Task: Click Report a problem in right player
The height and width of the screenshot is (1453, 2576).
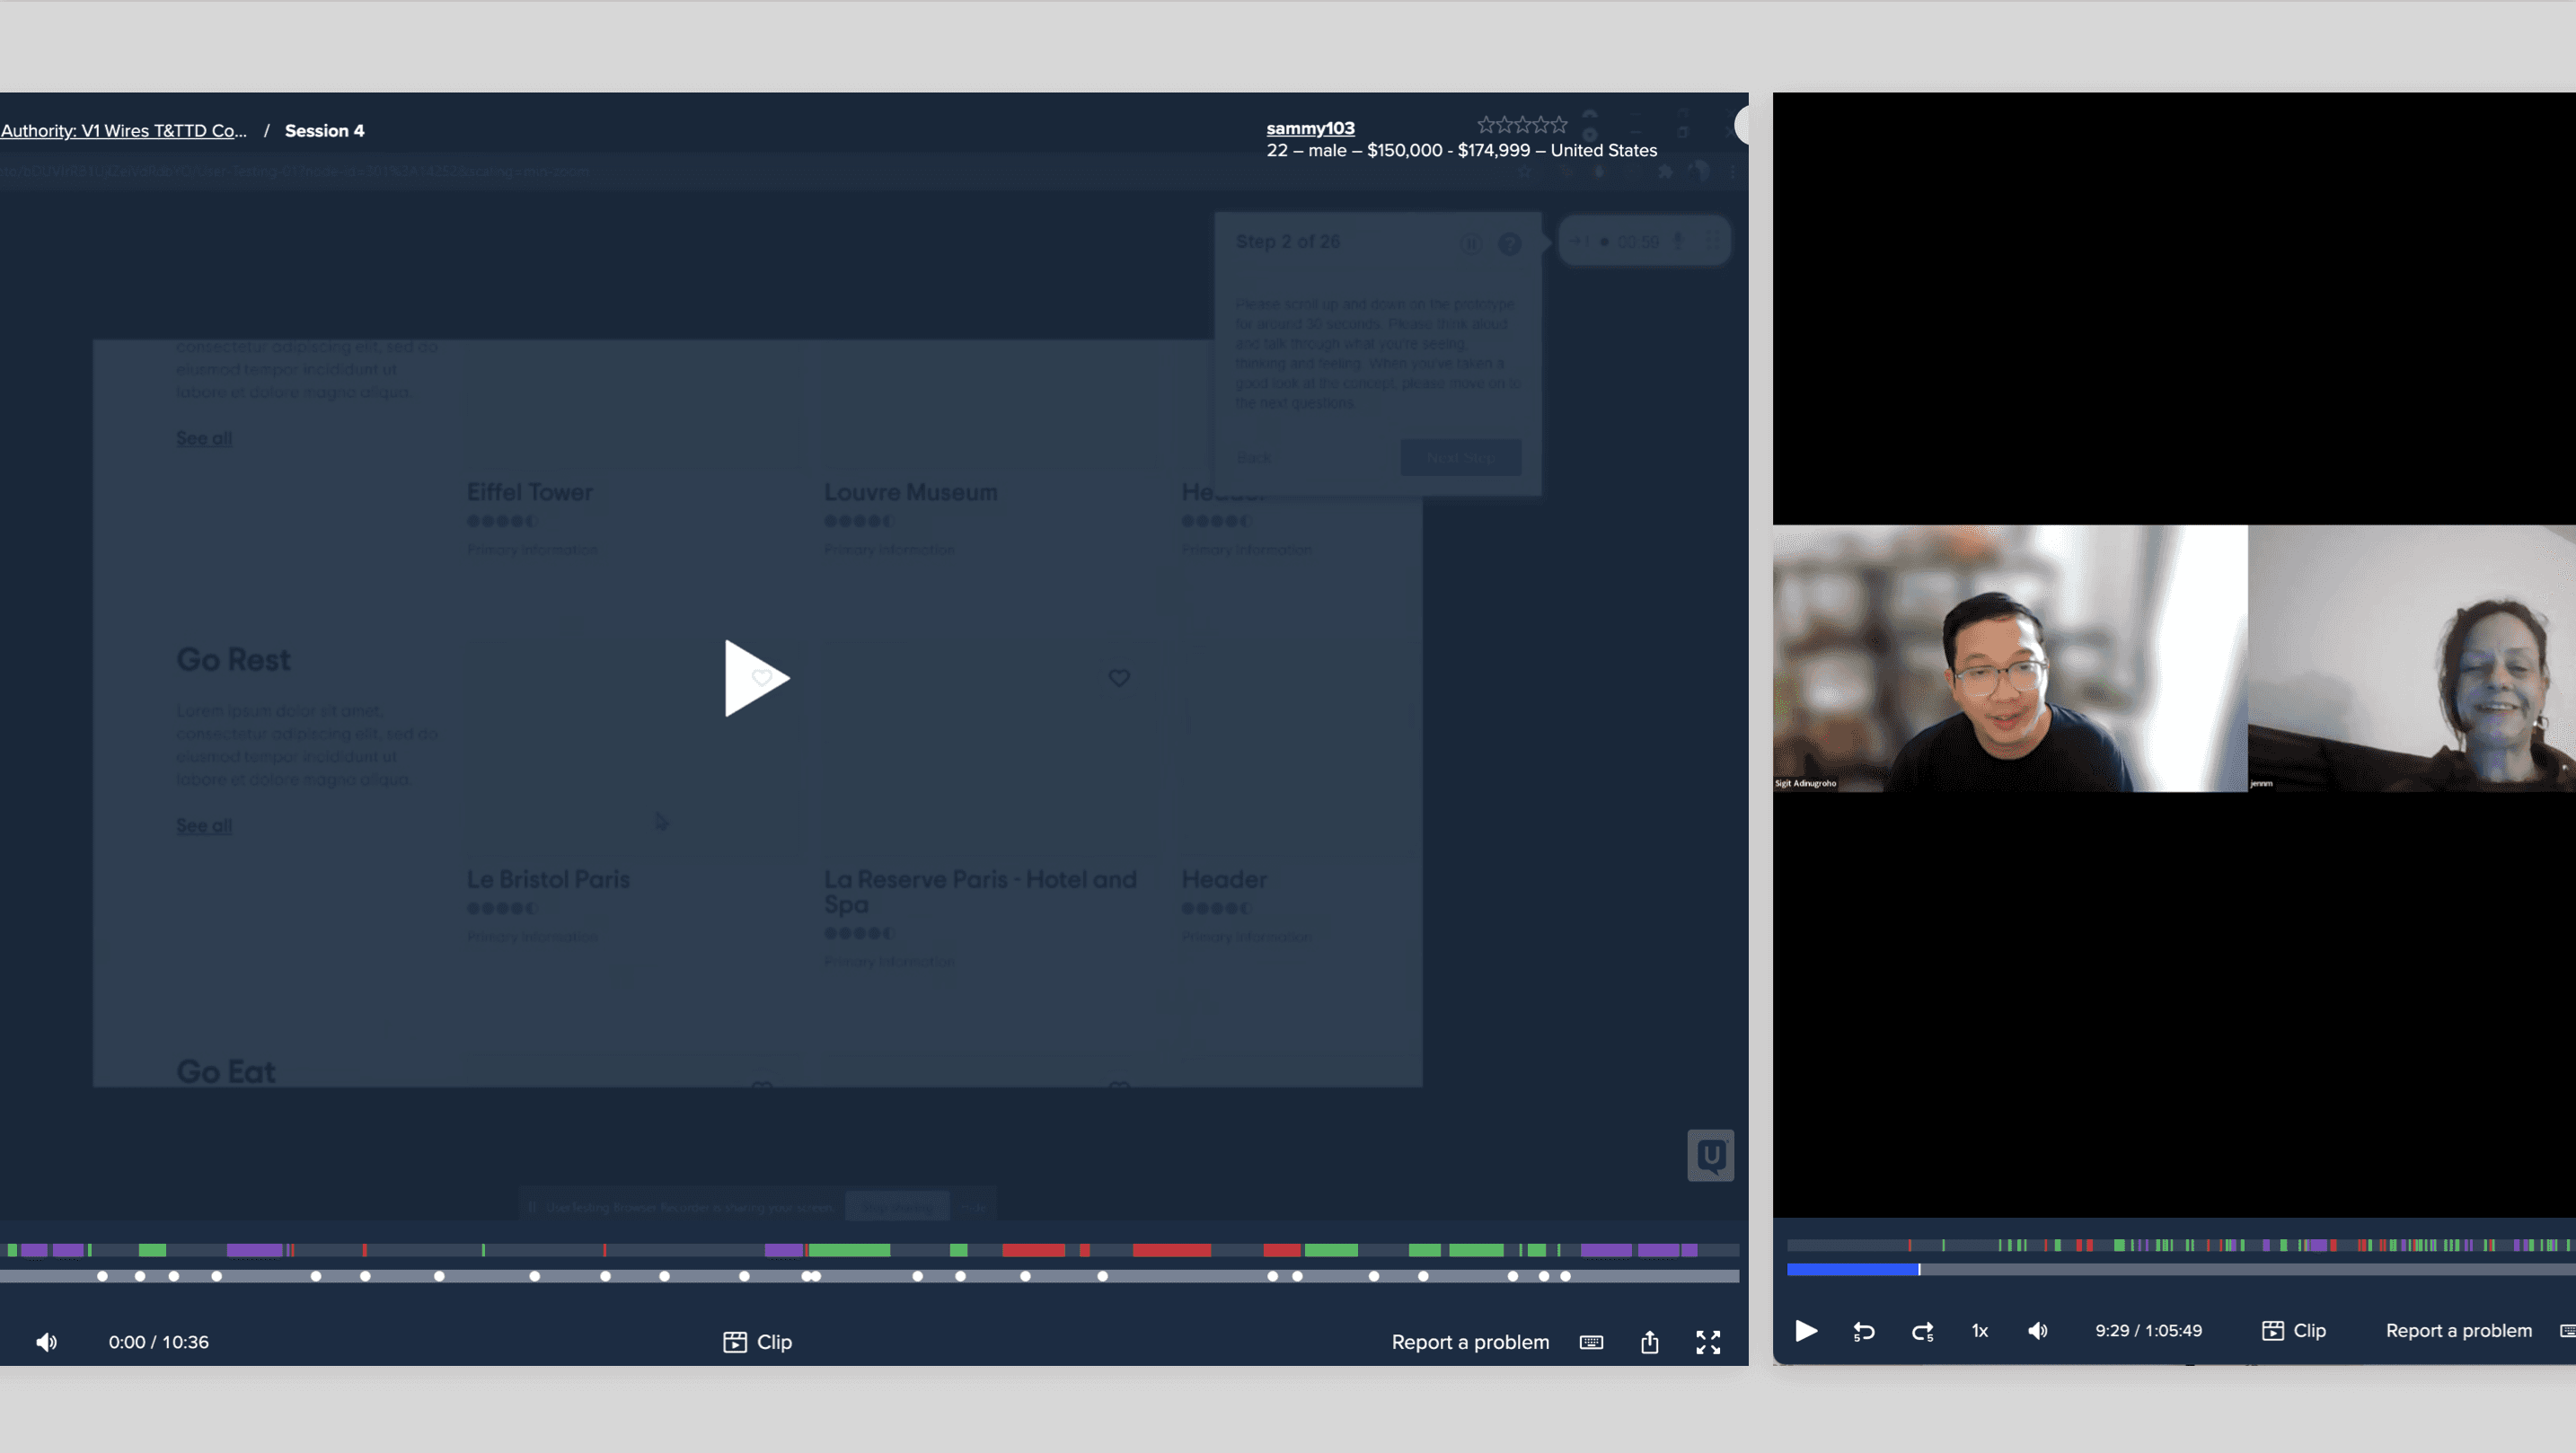Action: pyautogui.click(x=2459, y=1331)
